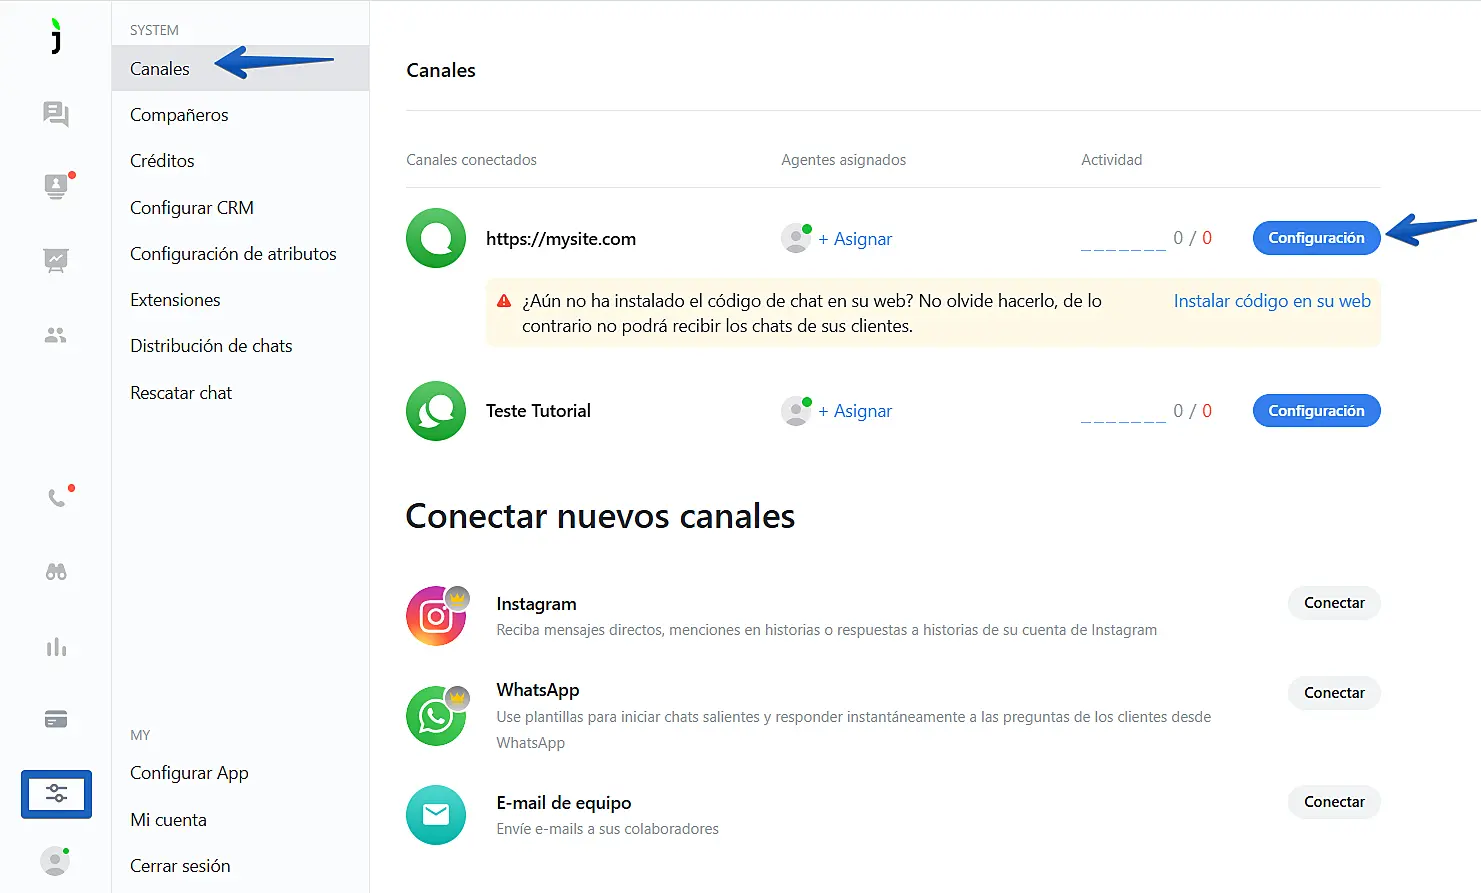
Task: Click the Conectar nuevos canales heading
Action: [x=600, y=516]
